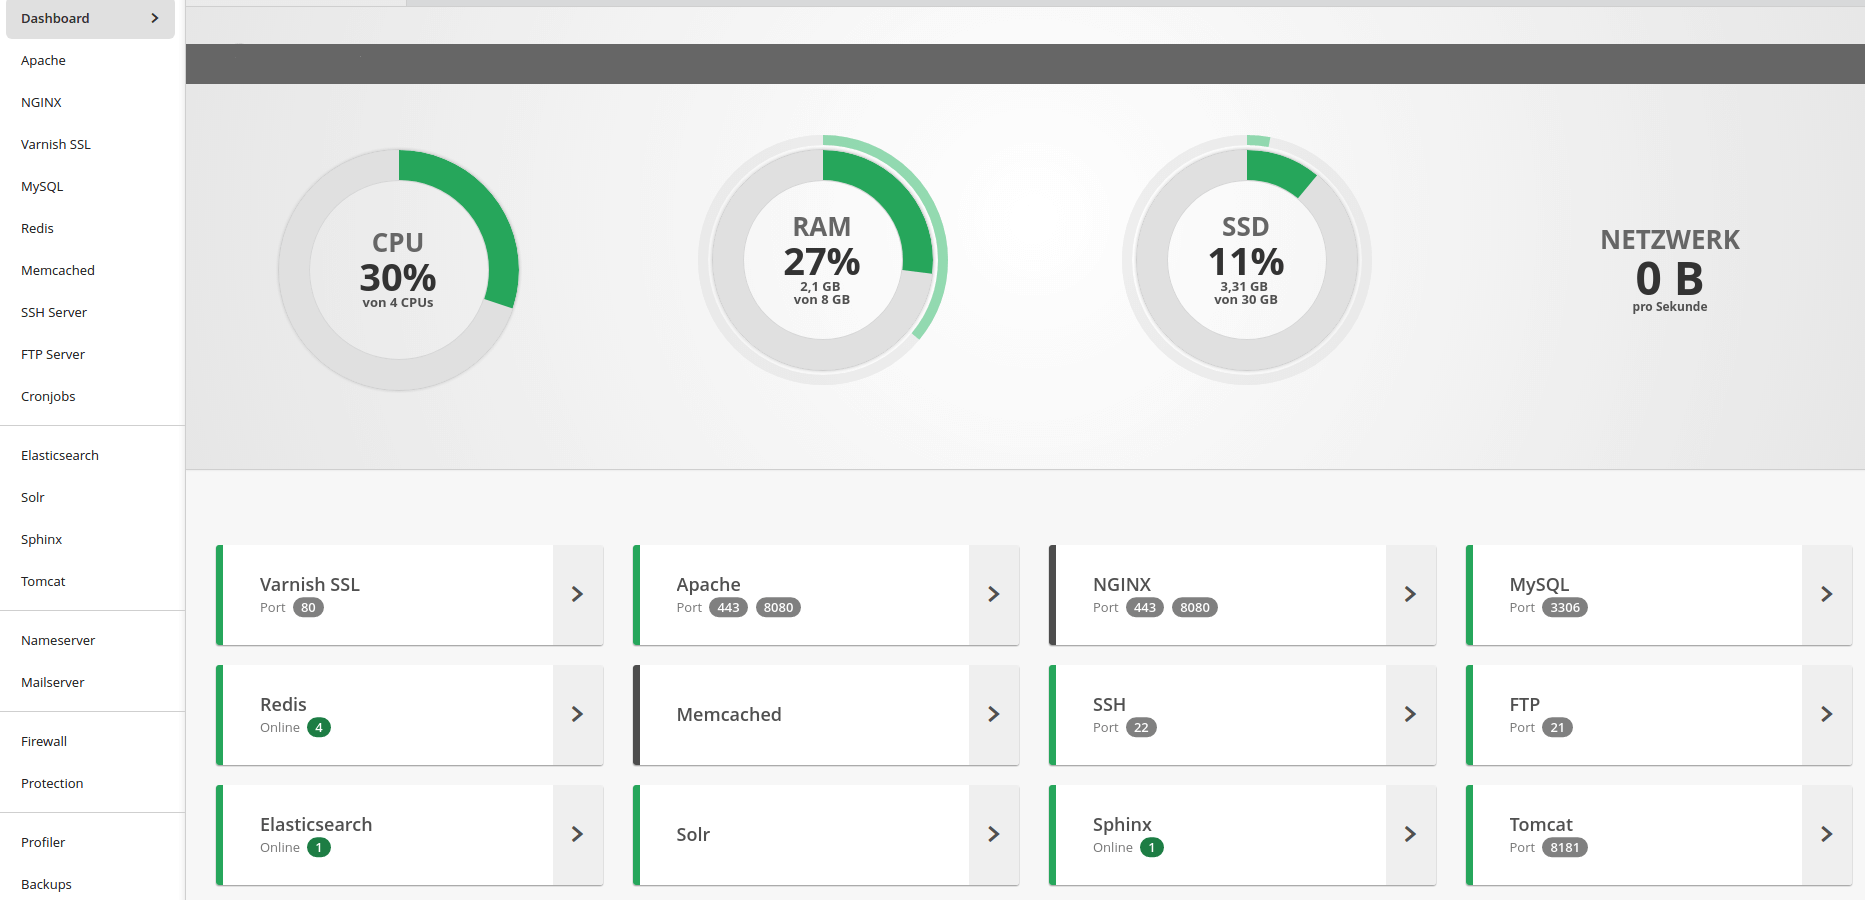Expand the Redis card arrow

click(x=578, y=714)
